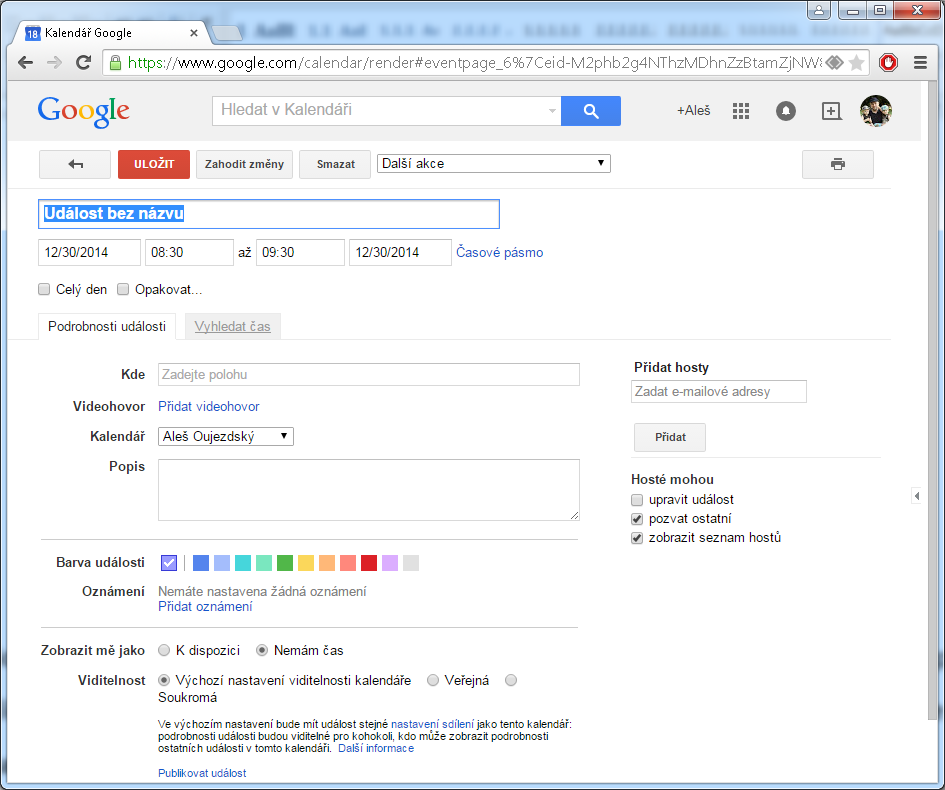Open Další informace link
The width and height of the screenshot is (945, 790).
375,748
